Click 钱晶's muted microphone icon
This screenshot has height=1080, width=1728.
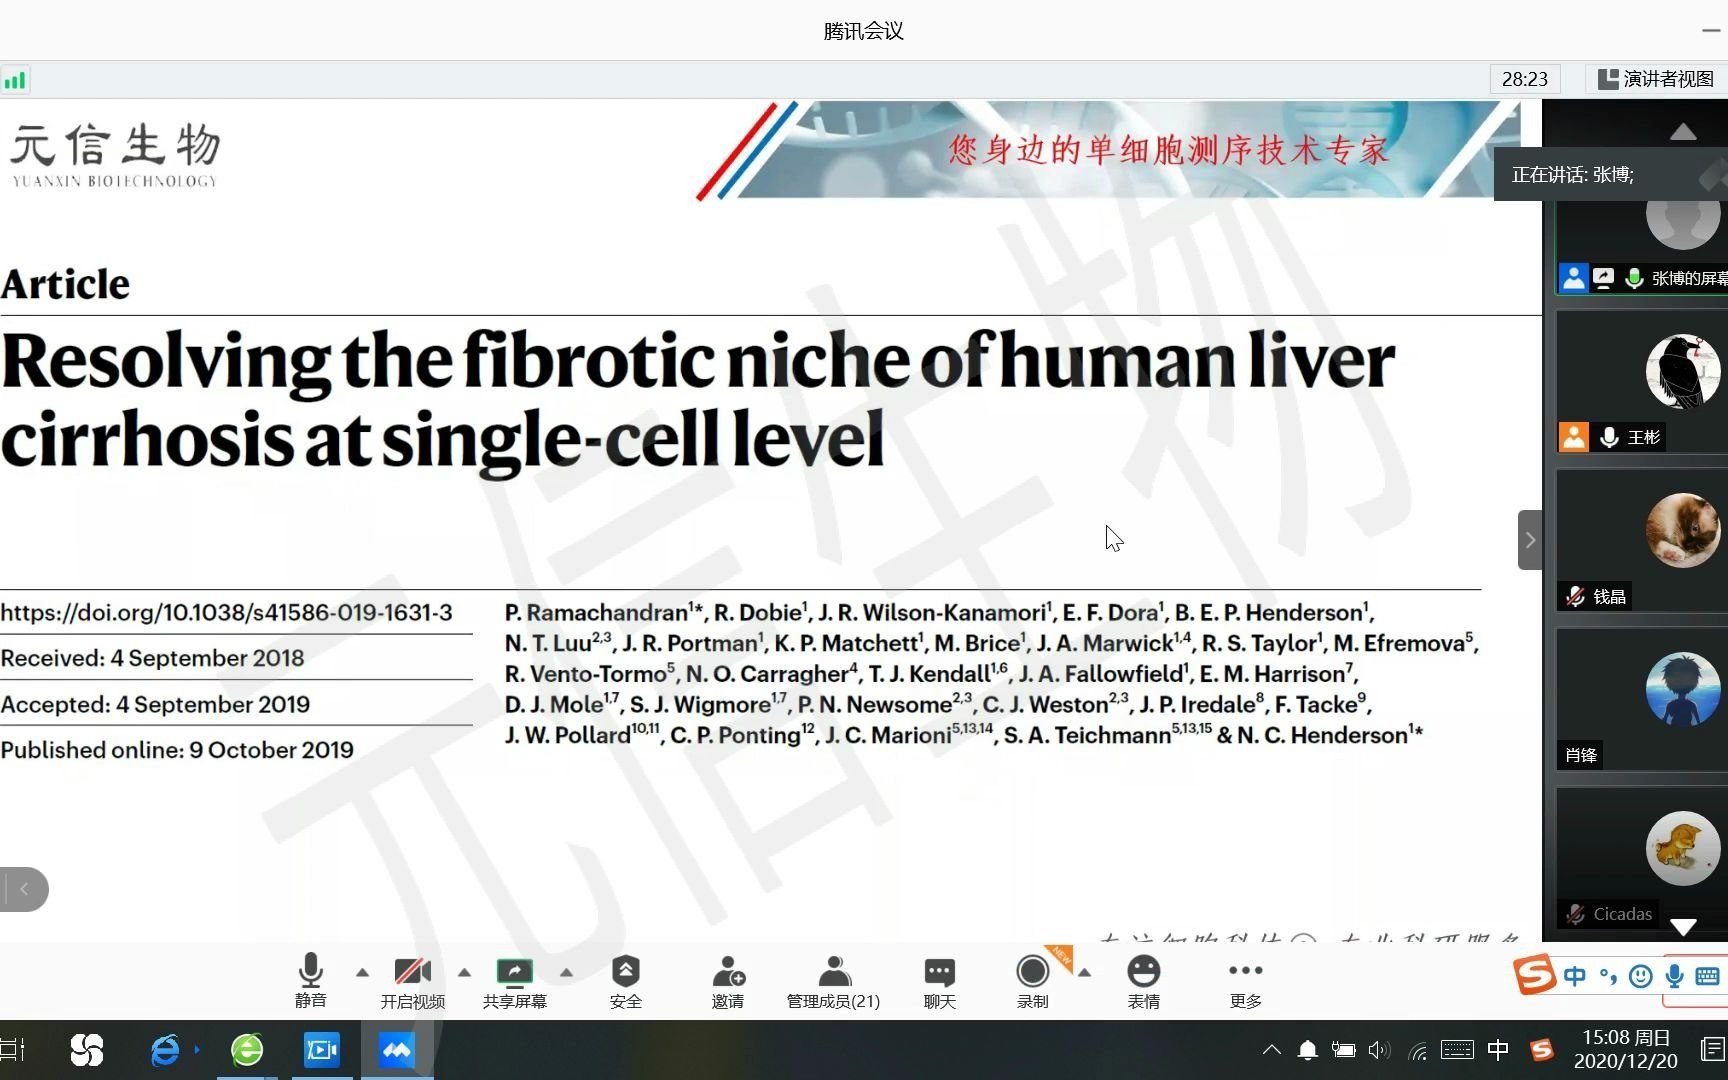(1575, 596)
